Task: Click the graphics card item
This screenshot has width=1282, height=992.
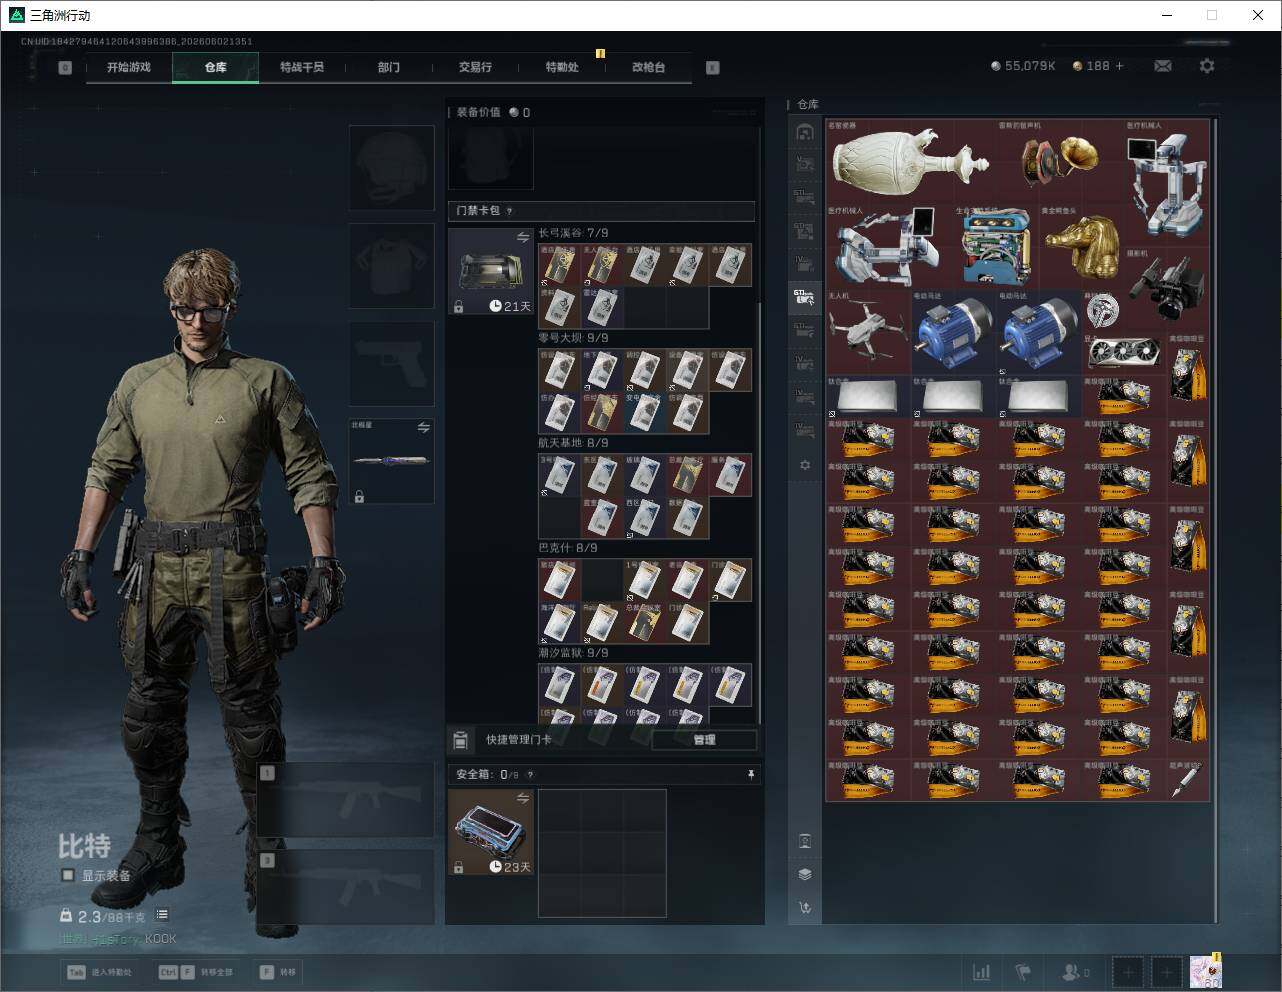Action: (x=1123, y=353)
